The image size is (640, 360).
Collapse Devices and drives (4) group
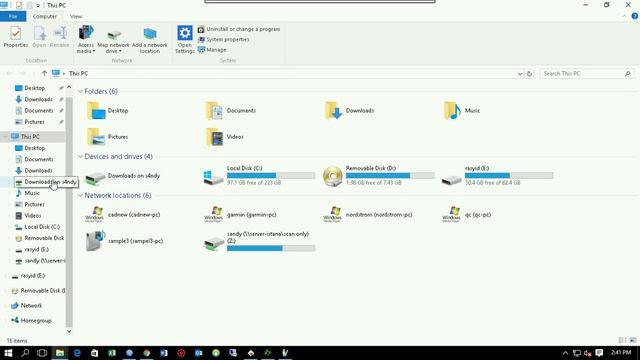coord(80,157)
